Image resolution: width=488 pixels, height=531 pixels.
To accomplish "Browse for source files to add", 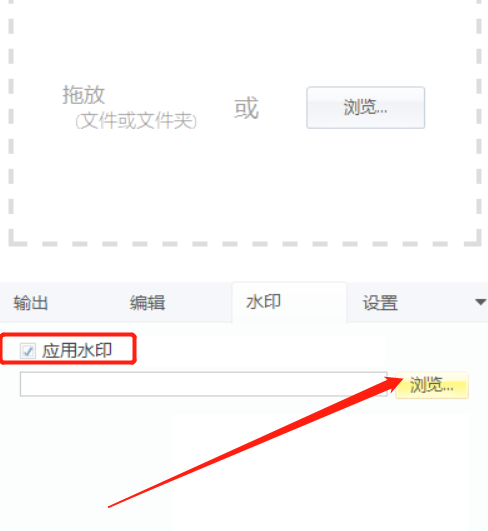I will coord(365,107).
